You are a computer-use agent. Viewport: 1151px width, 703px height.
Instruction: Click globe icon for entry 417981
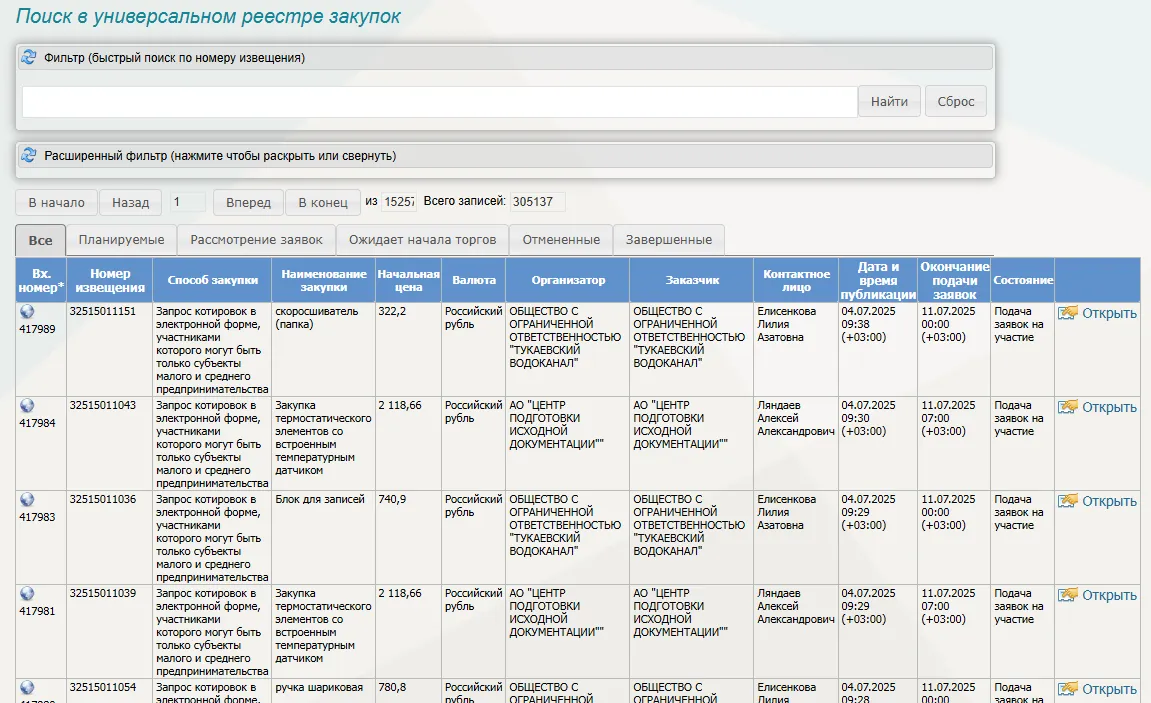[27, 593]
